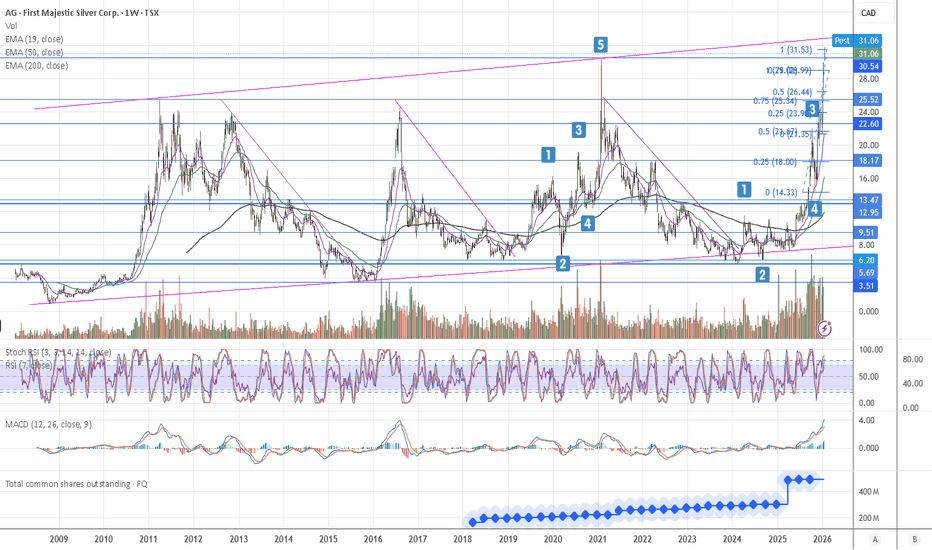
Task: Click the 22.60 price level label
Action: pos(868,123)
